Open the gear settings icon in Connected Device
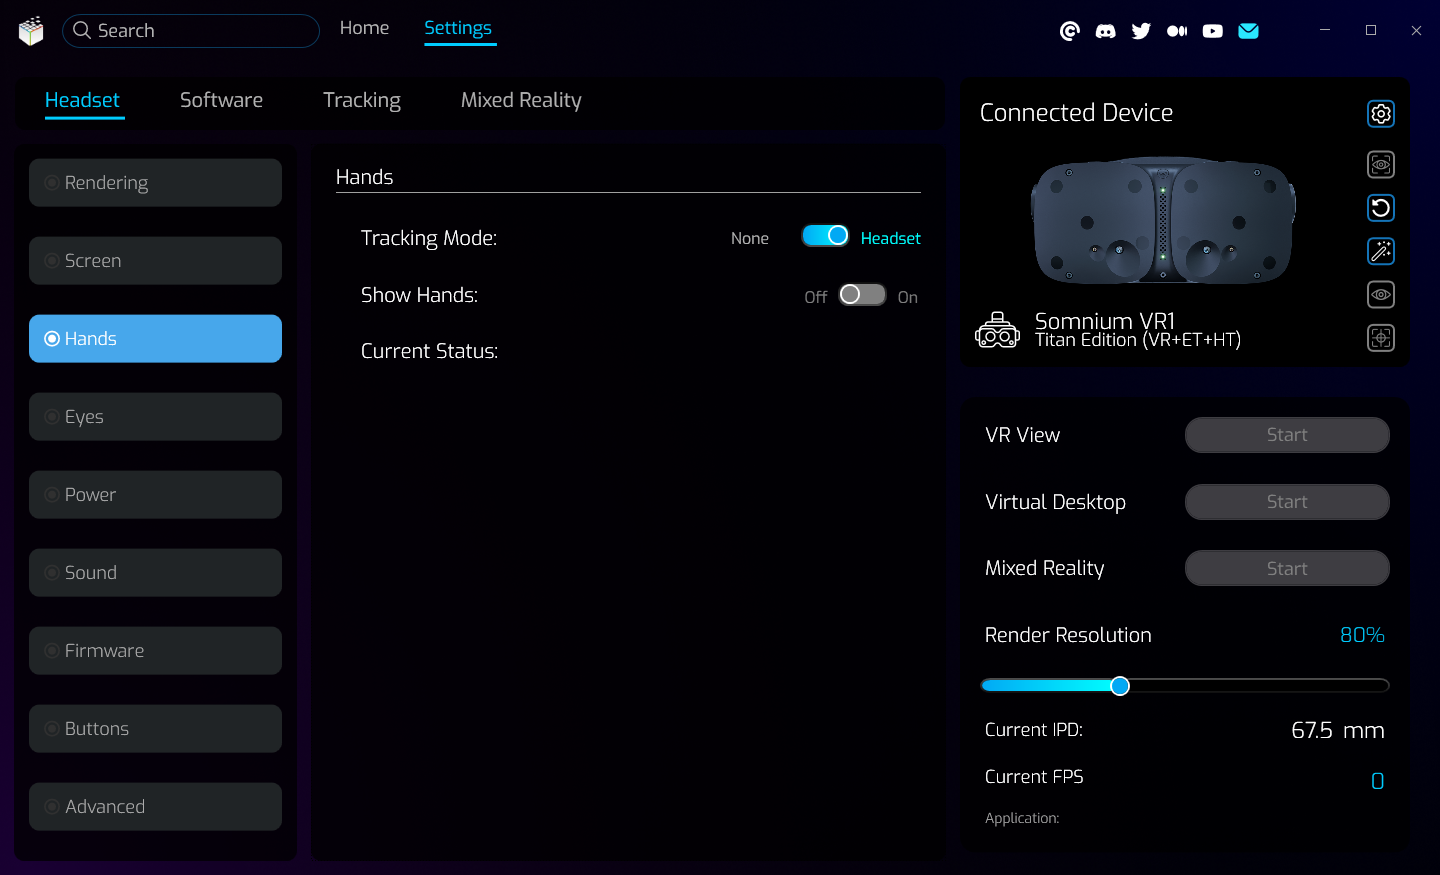The image size is (1440, 875). click(1380, 114)
